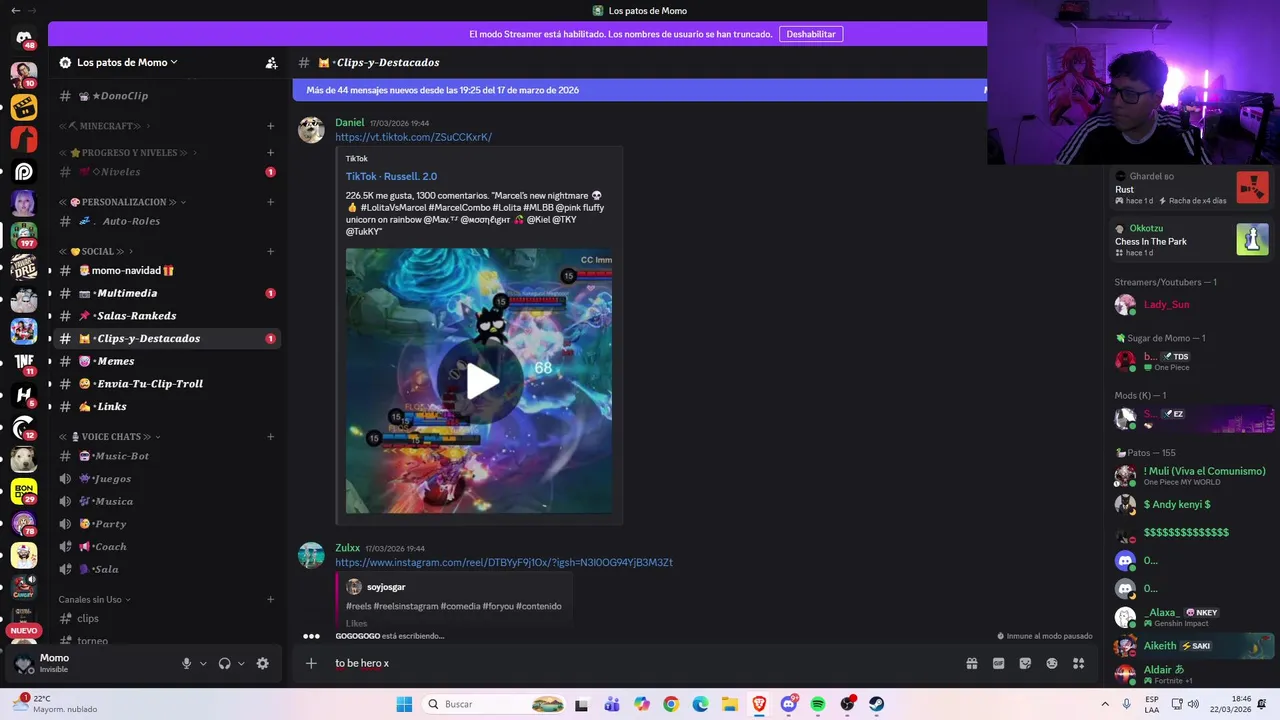This screenshot has width=1280, height=720.
Task: Collapse the PERSONALIZACION category
Action: click(122, 202)
